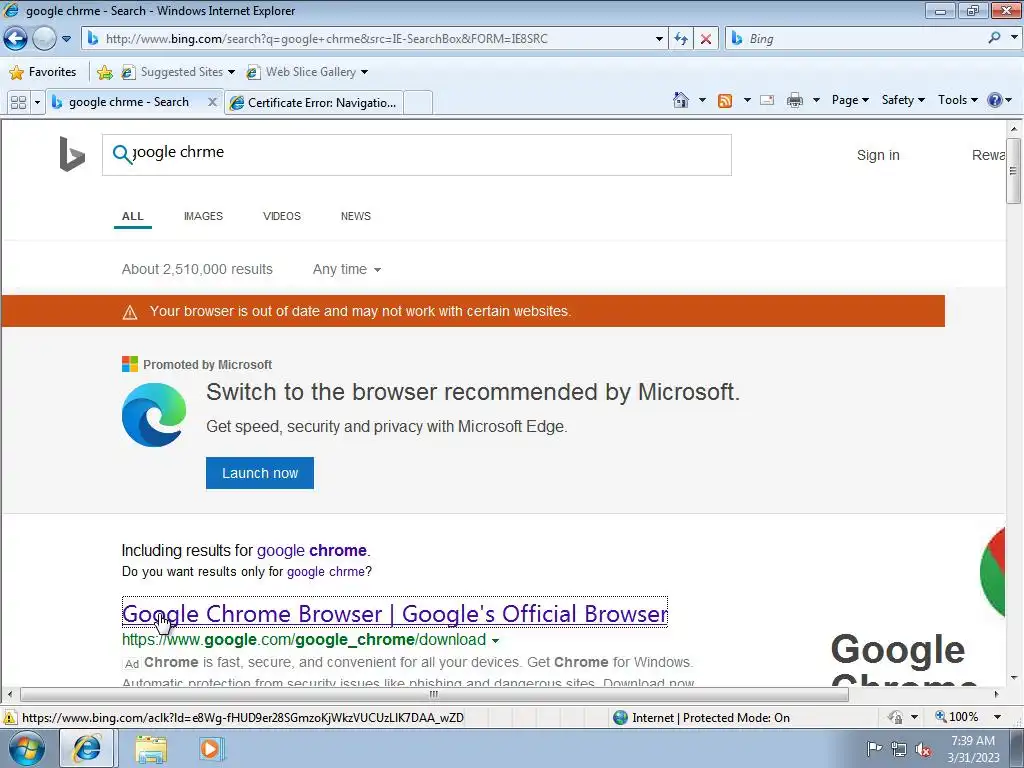Click the browser out of date warning banner
The image size is (1024, 768).
(x=473, y=311)
